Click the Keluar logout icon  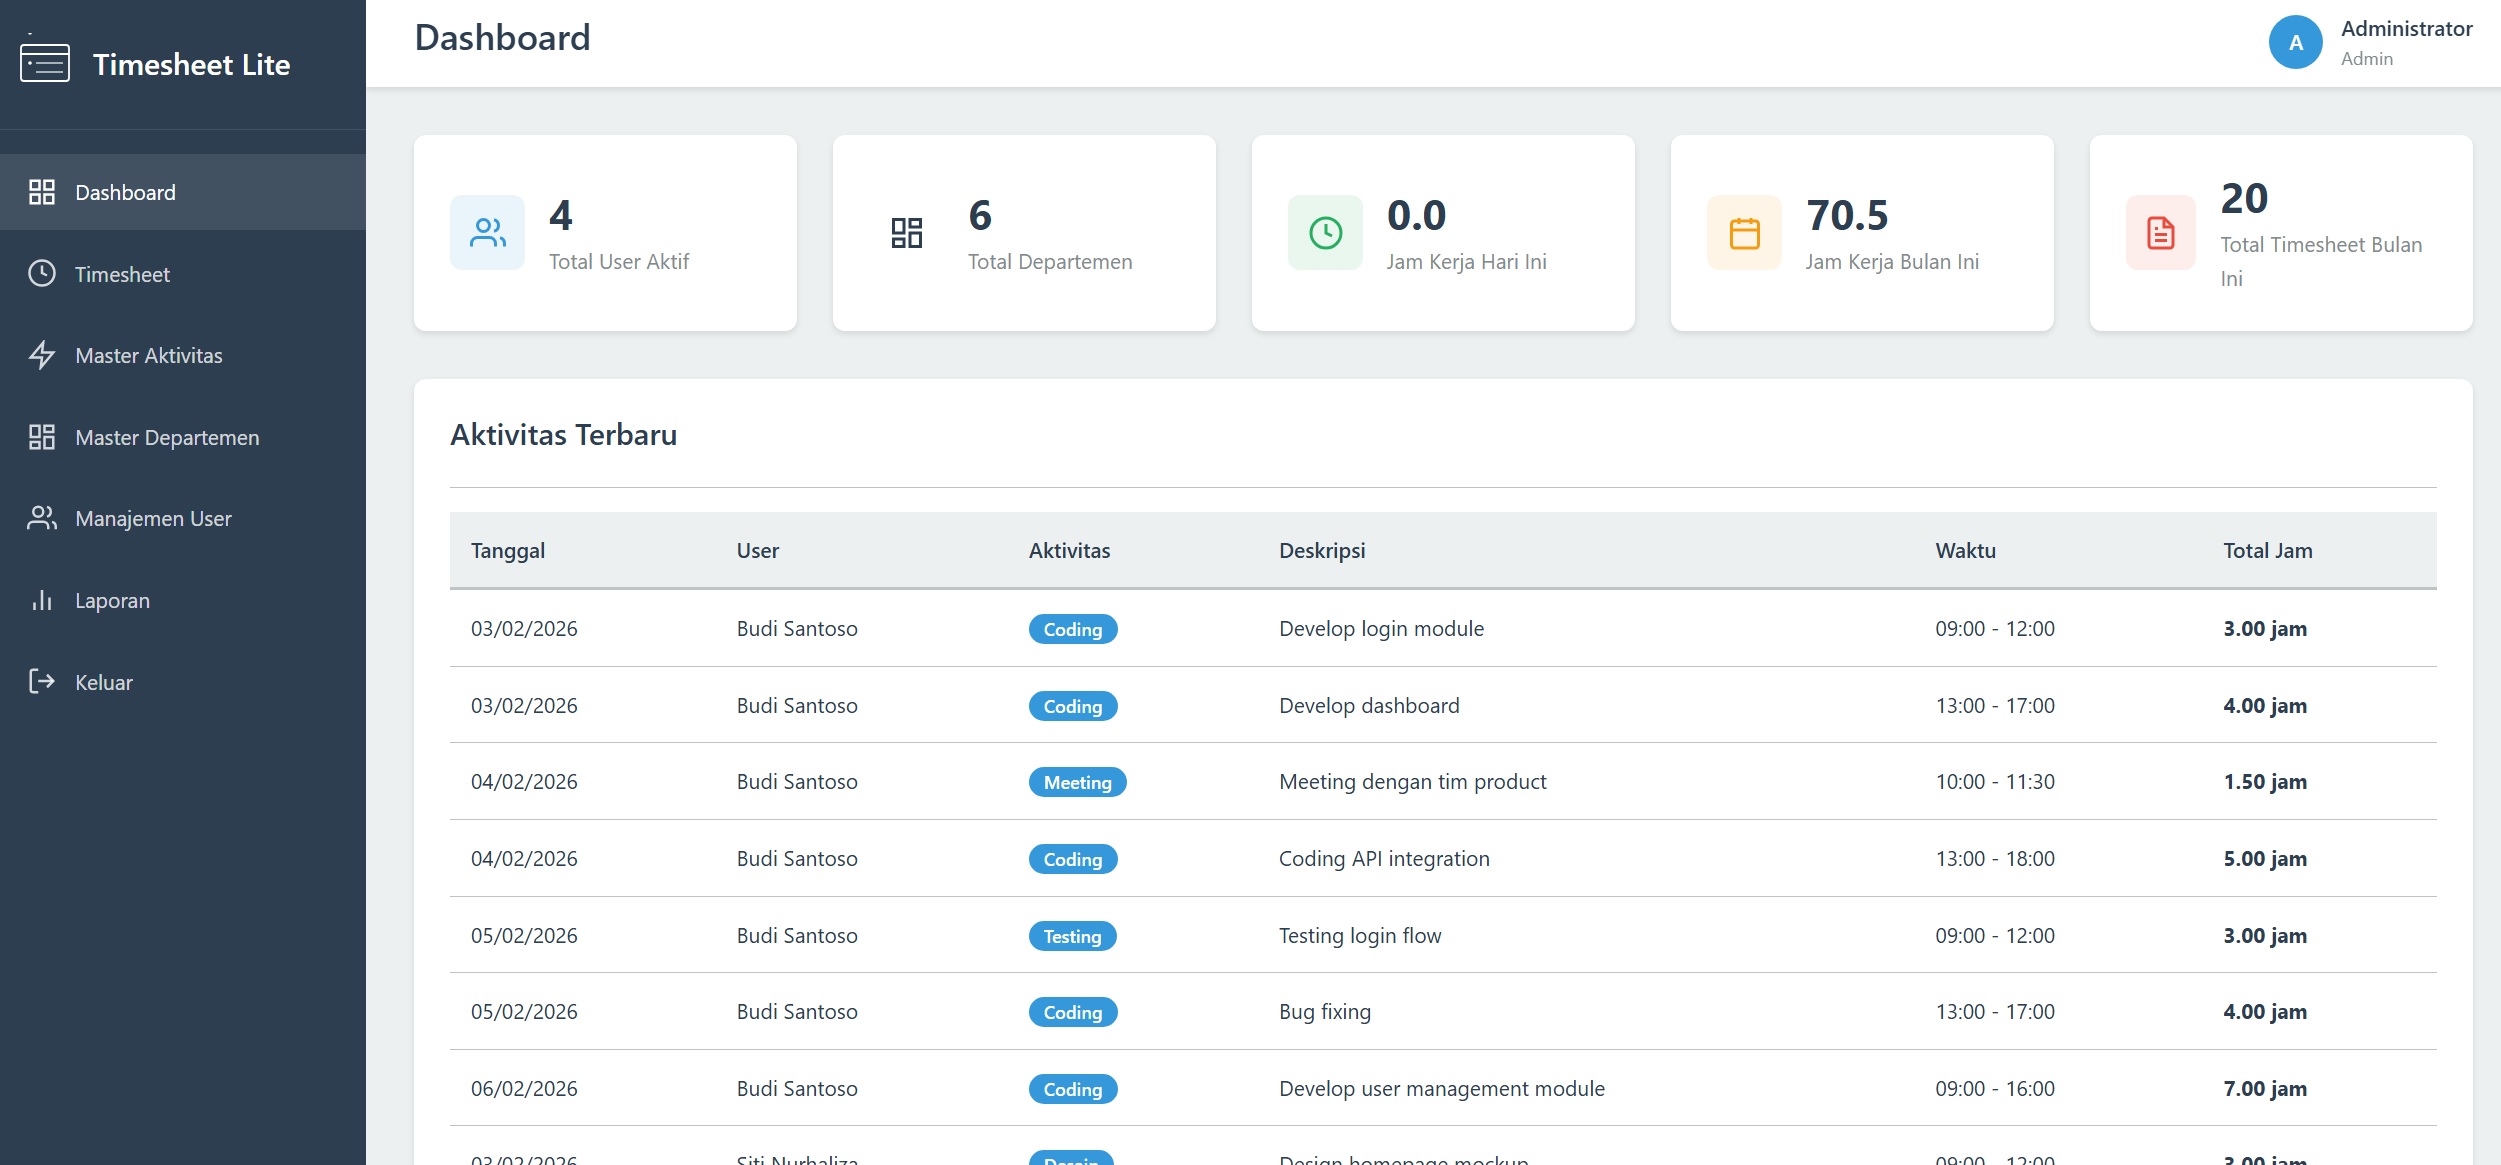point(42,682)
